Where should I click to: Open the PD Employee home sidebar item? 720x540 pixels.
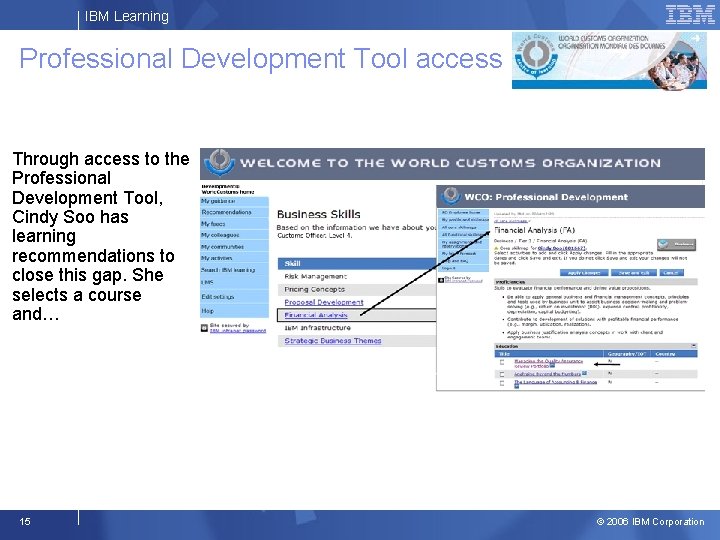pos(463,213)
